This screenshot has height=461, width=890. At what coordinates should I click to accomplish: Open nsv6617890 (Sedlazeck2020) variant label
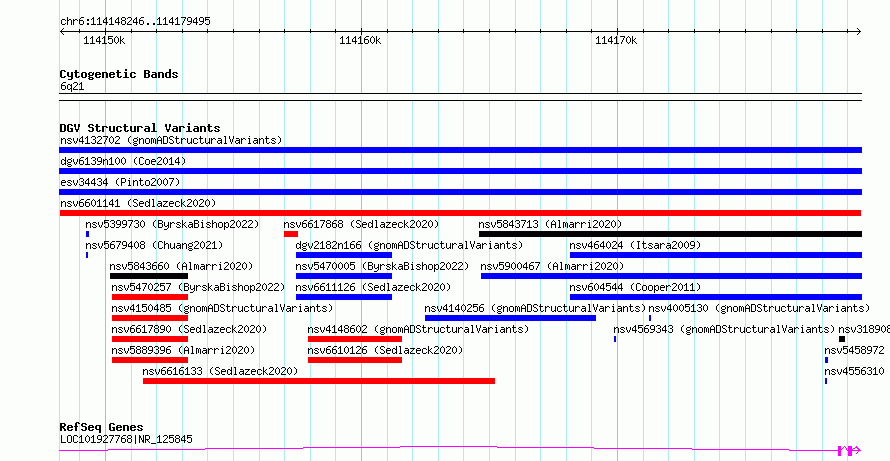(x=189, y=329)
